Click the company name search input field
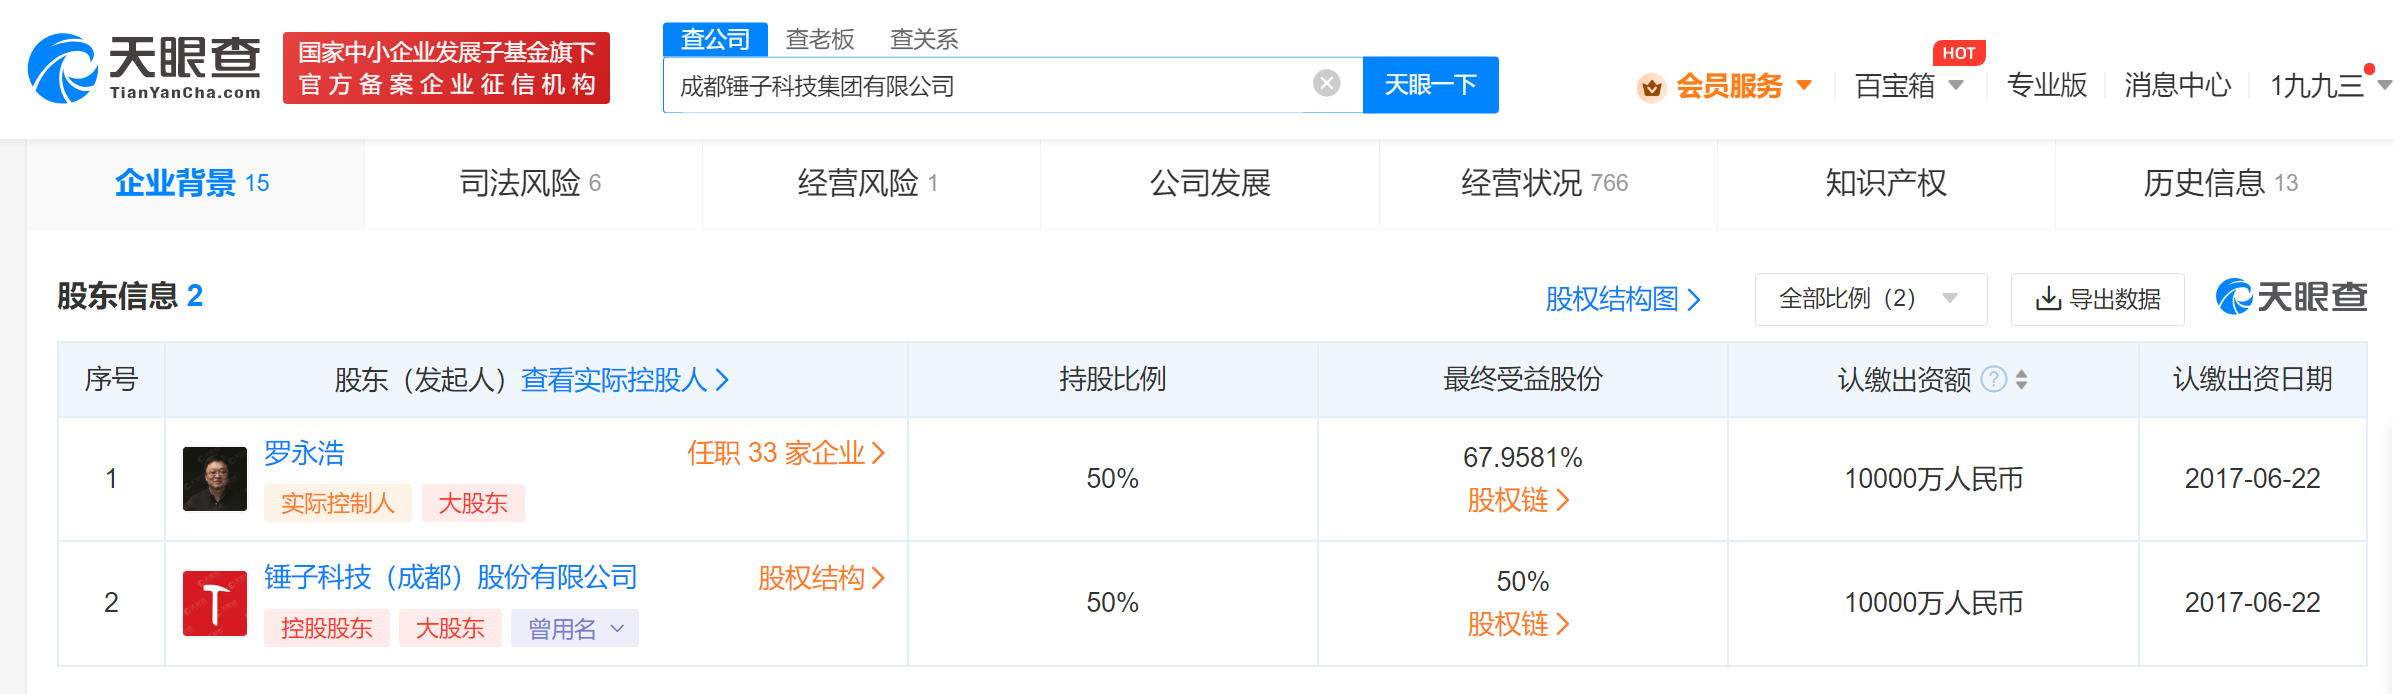 coord(990,86)
